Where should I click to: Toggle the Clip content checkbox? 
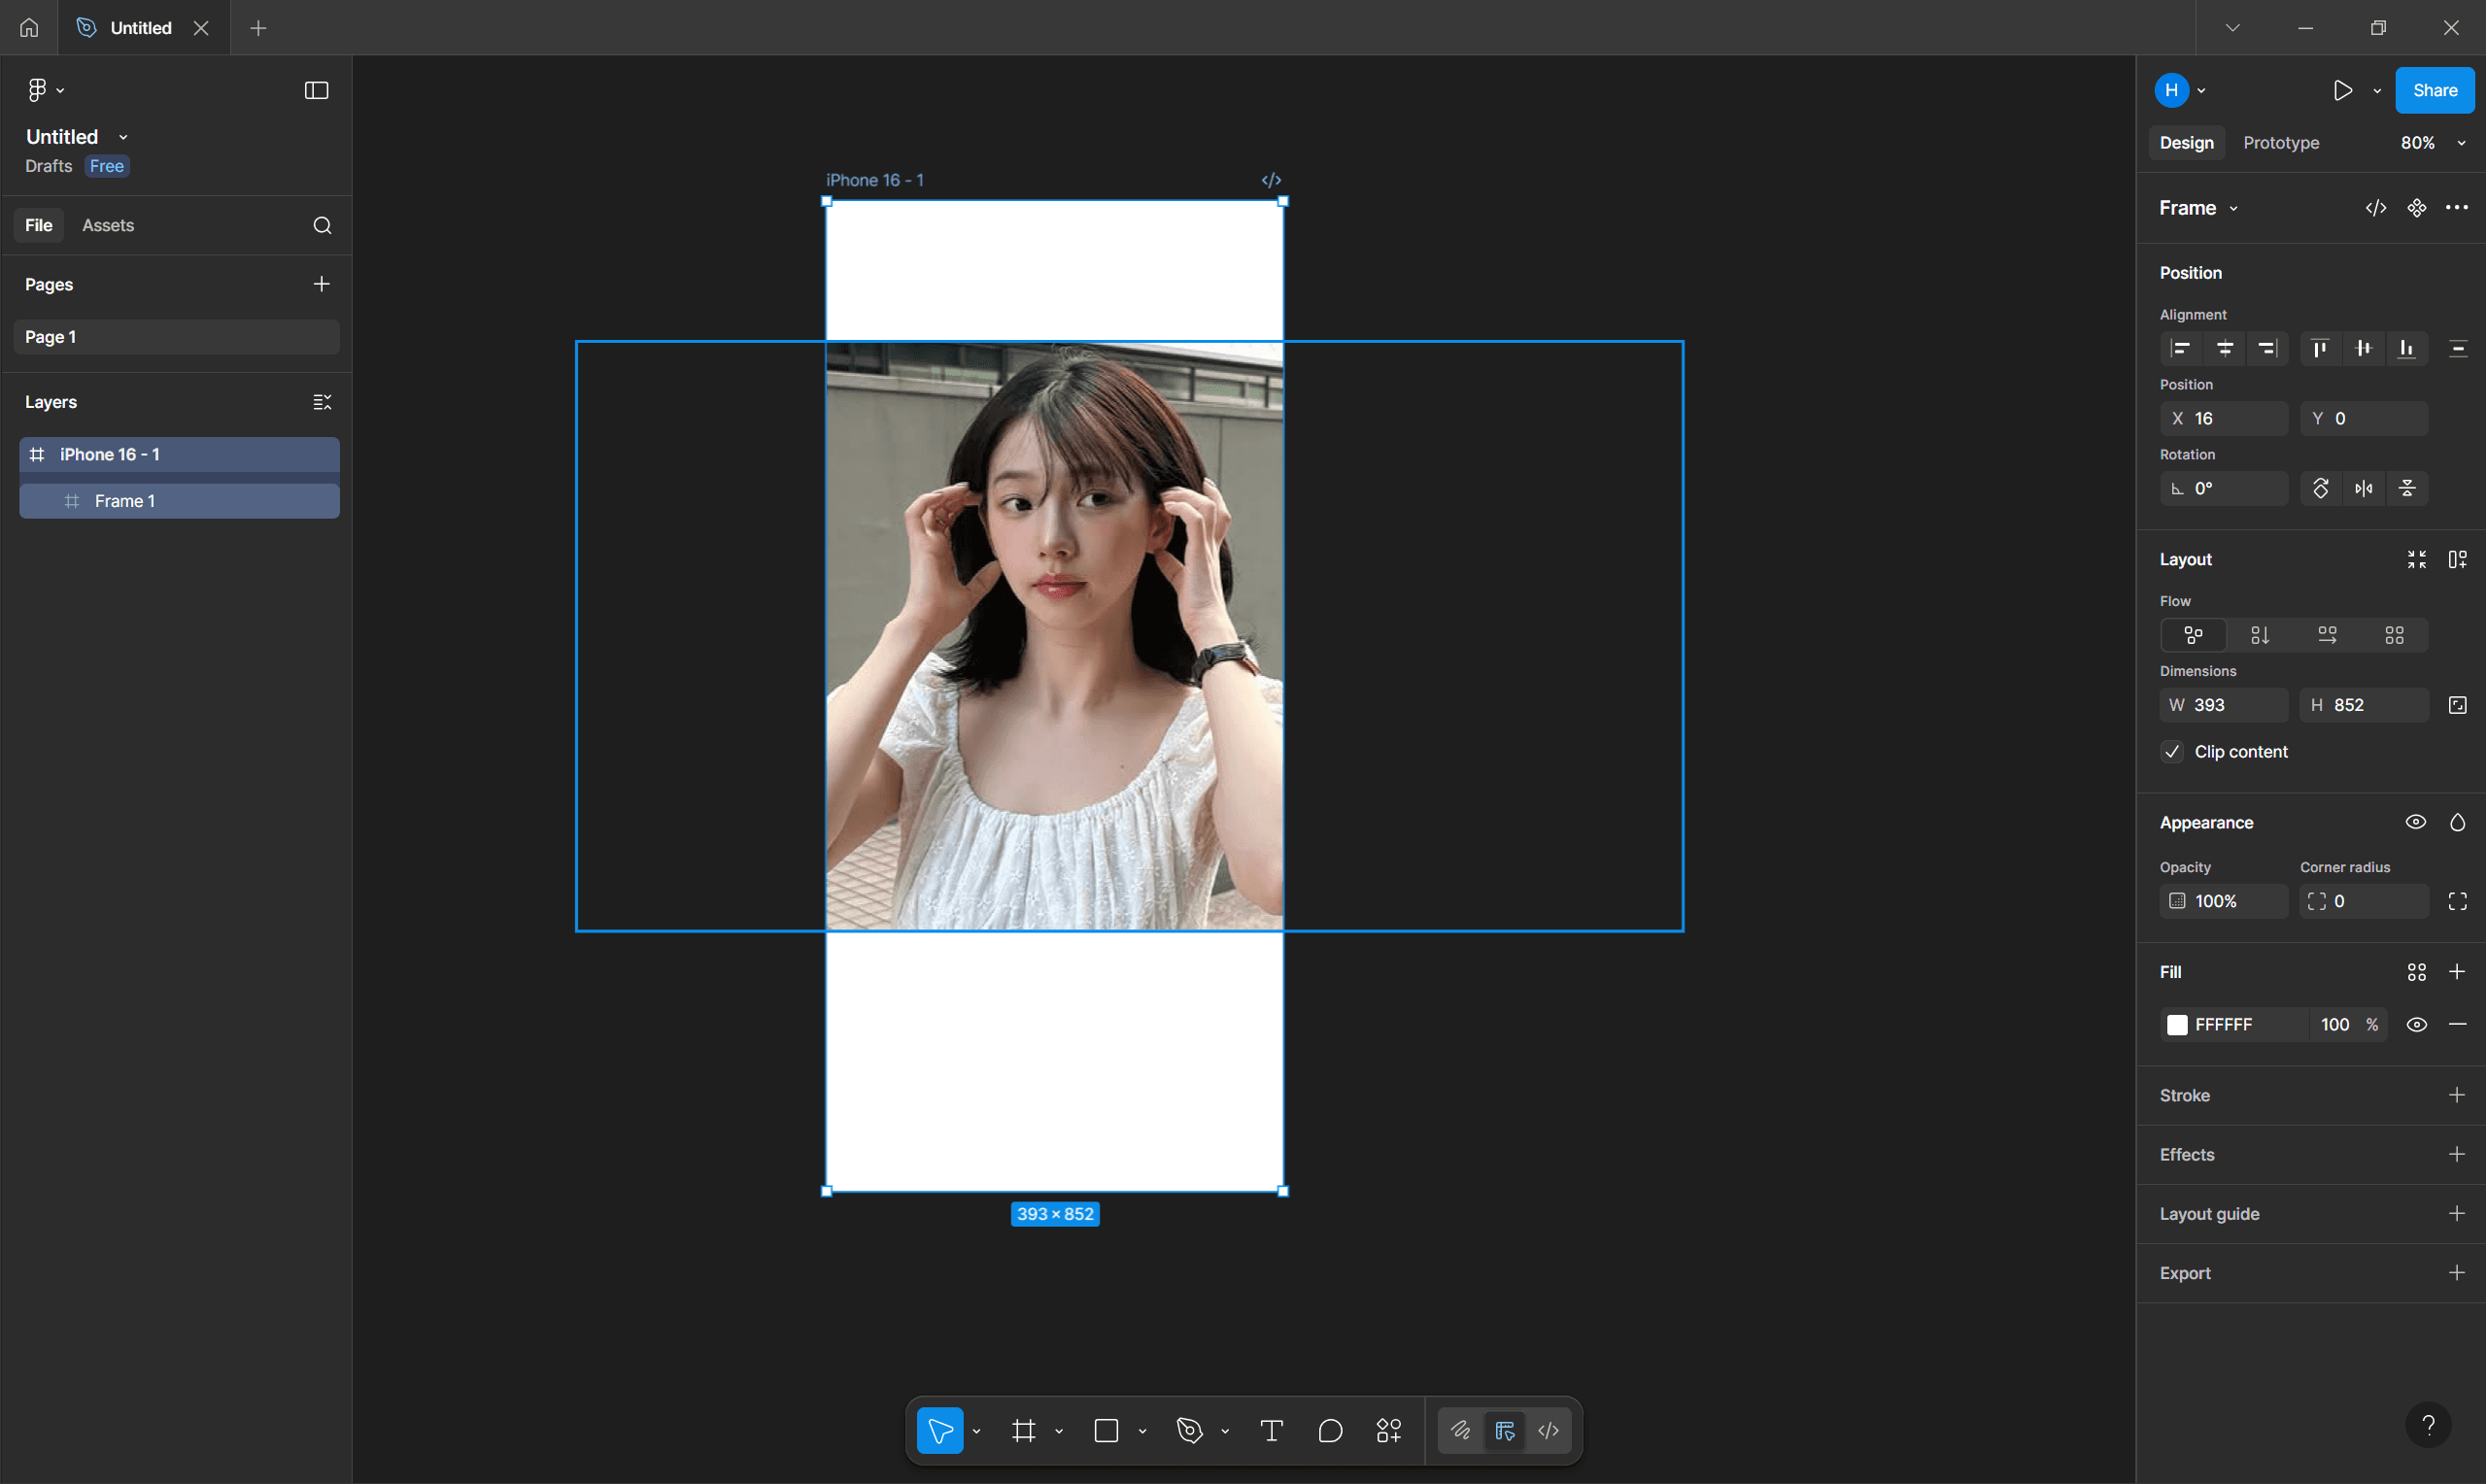point(2172,751)
